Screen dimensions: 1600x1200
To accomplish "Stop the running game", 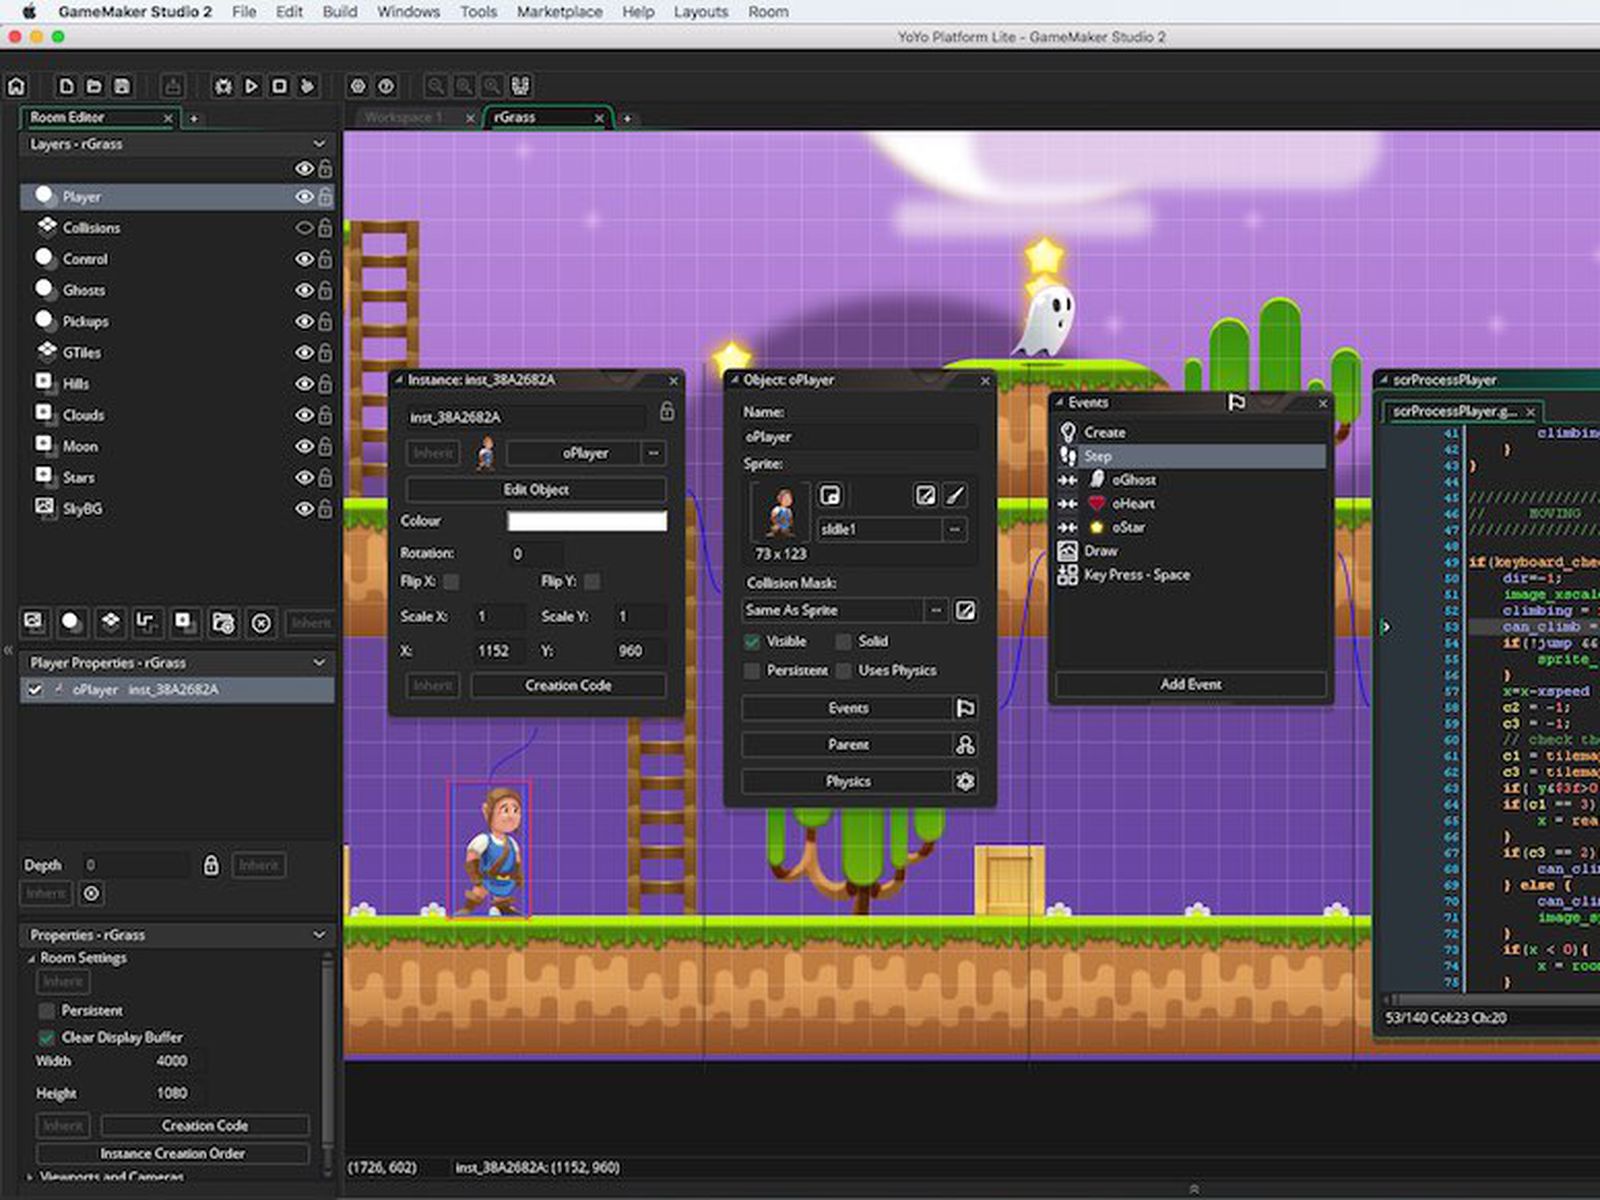I will point(281,85).
